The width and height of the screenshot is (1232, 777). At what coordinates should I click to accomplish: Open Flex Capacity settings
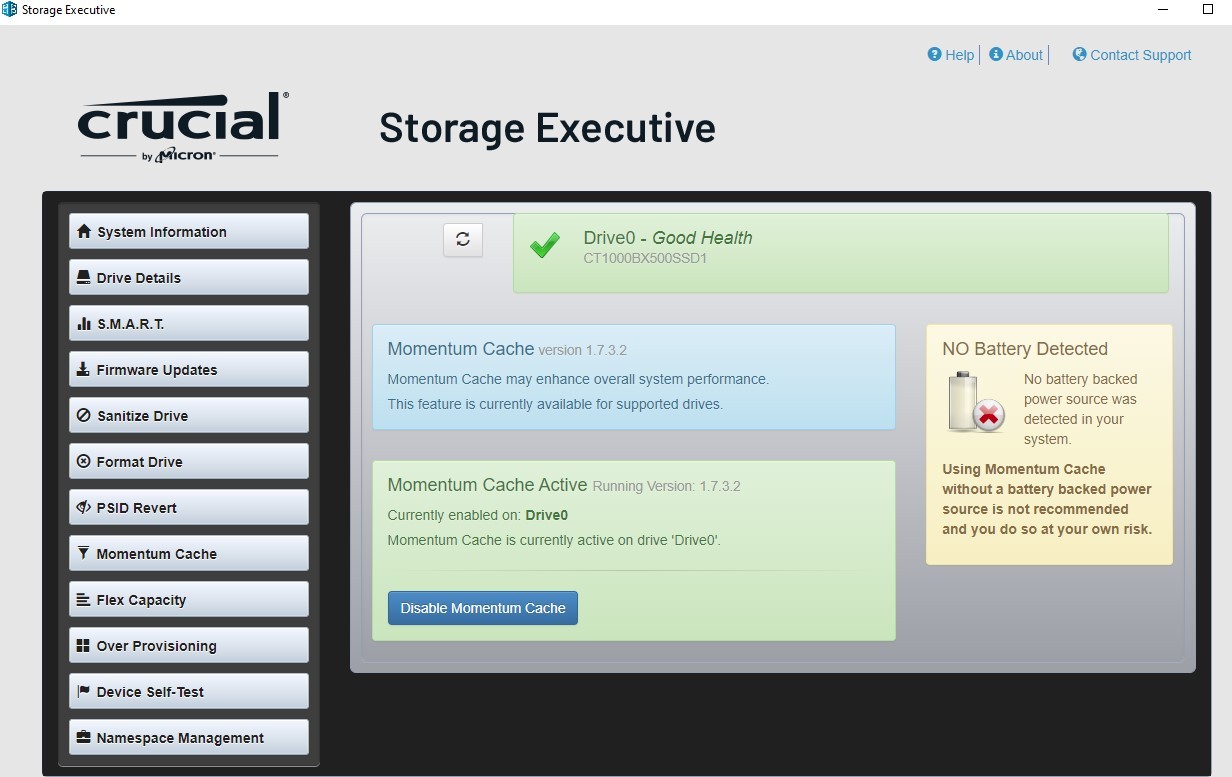point(189,599)
